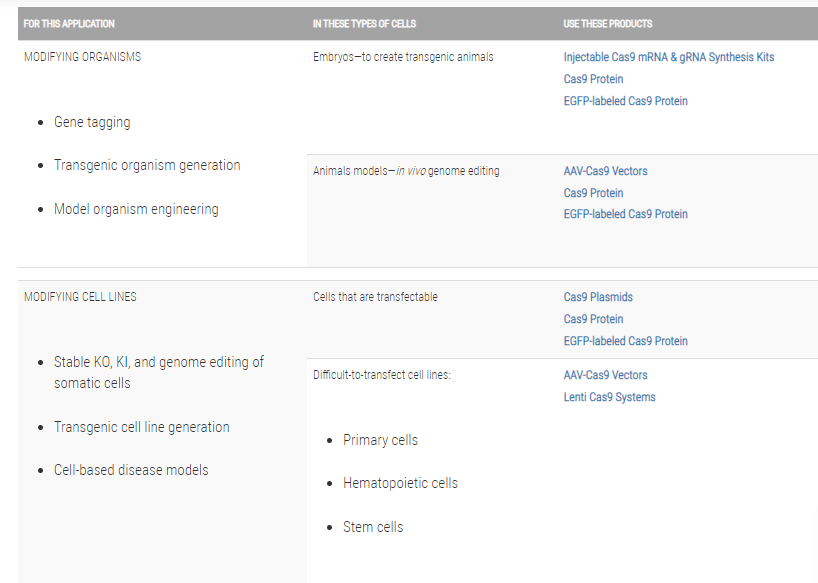Open Injectable Cas9 mRNA & gRNA Synthesis Kits link
818x583 pixels.
pyautogui.click(x=668, y=57)
